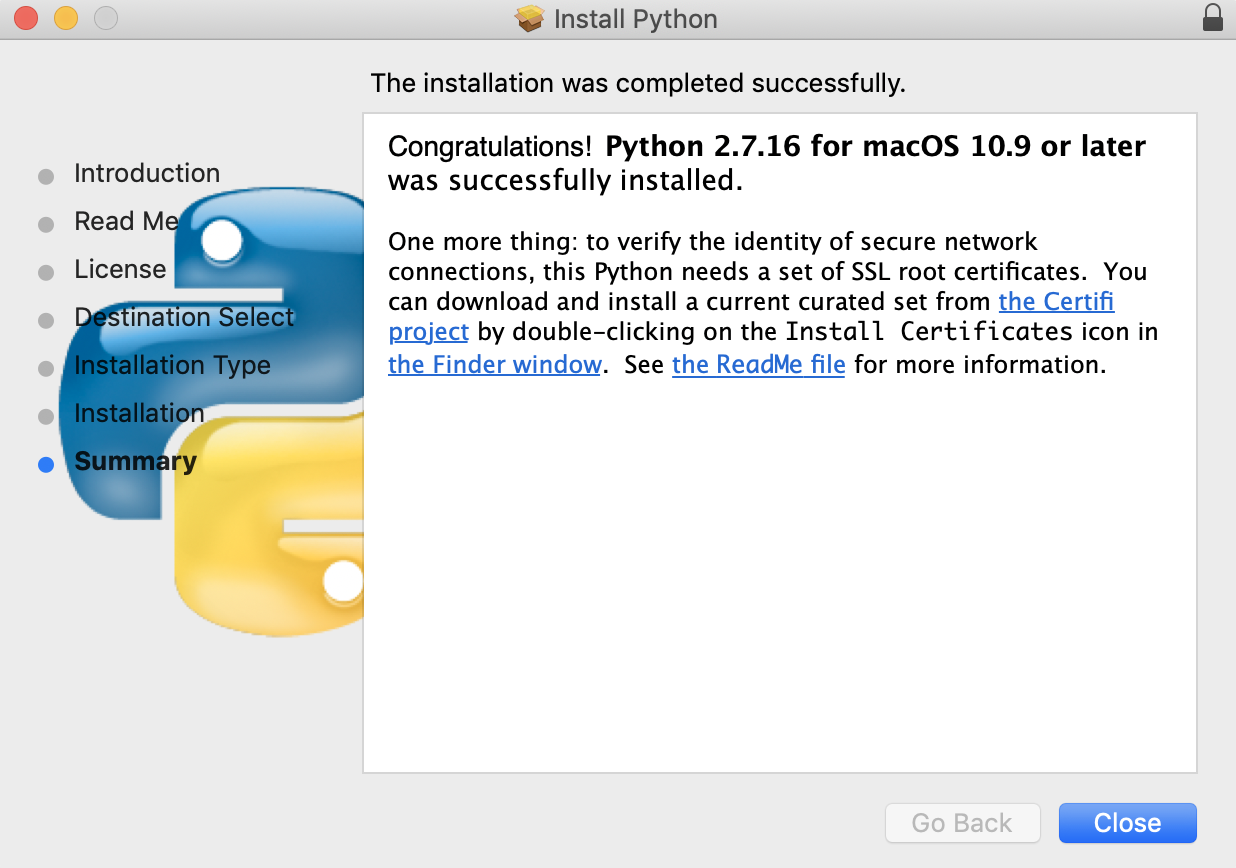Click the yellow minimize window button
Image resolution: width=1236 pixels, height=868 pixels.
66,18
